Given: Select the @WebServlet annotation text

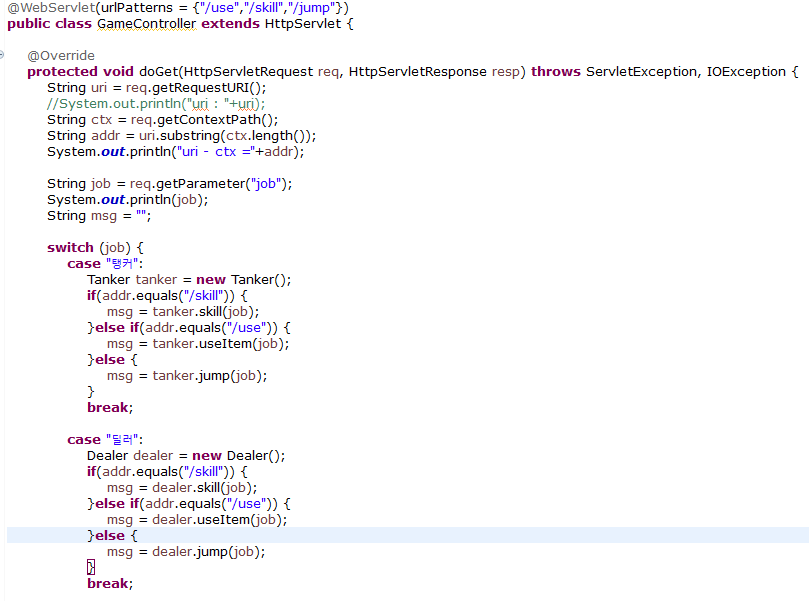Looking at the screenshot, I should point(51,8).
